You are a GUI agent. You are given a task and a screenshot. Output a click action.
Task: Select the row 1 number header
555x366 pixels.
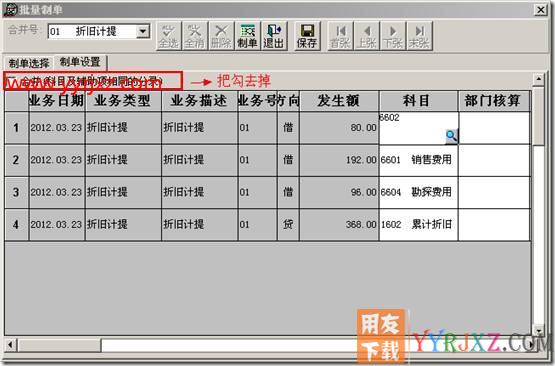click(16, 128)
